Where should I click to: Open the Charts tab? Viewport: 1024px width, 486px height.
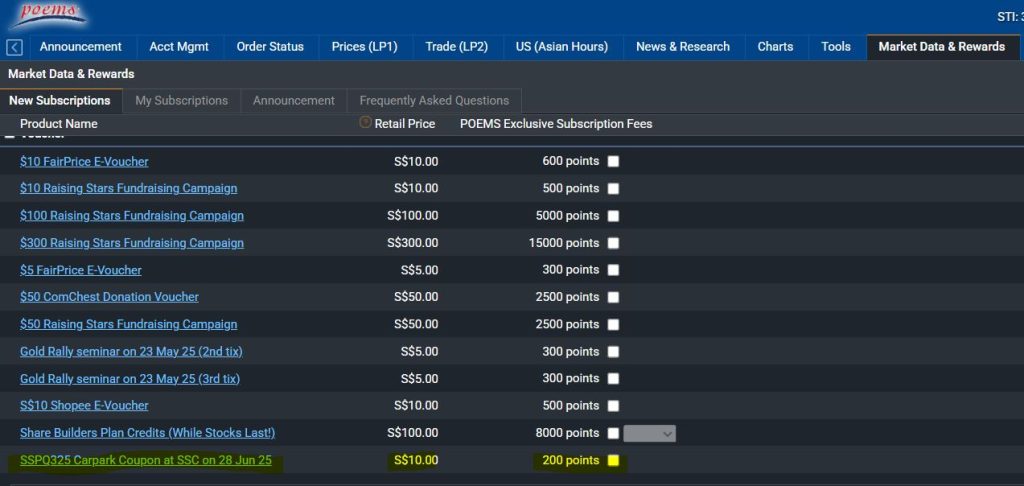point(775,47)
